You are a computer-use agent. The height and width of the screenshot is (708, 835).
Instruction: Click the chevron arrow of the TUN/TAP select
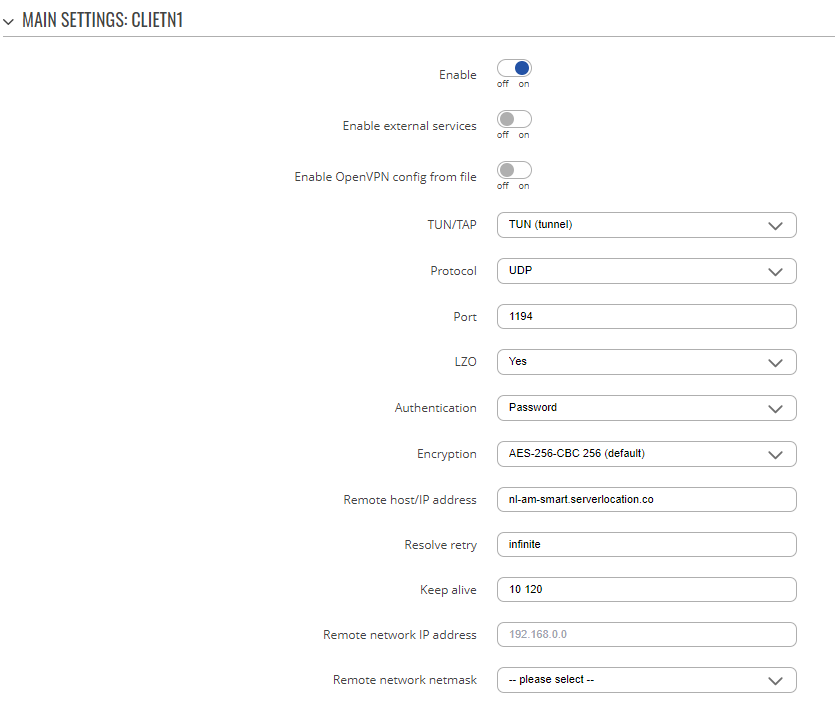click(x=775, y=226)
